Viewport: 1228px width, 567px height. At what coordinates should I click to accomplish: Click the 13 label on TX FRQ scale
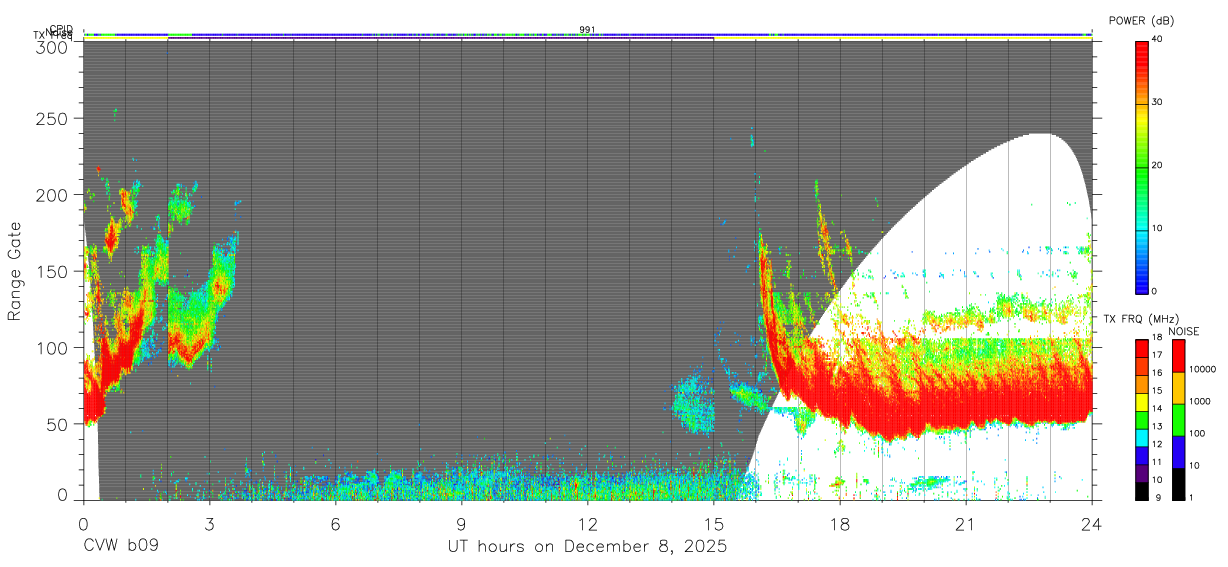pos(1157,426)
